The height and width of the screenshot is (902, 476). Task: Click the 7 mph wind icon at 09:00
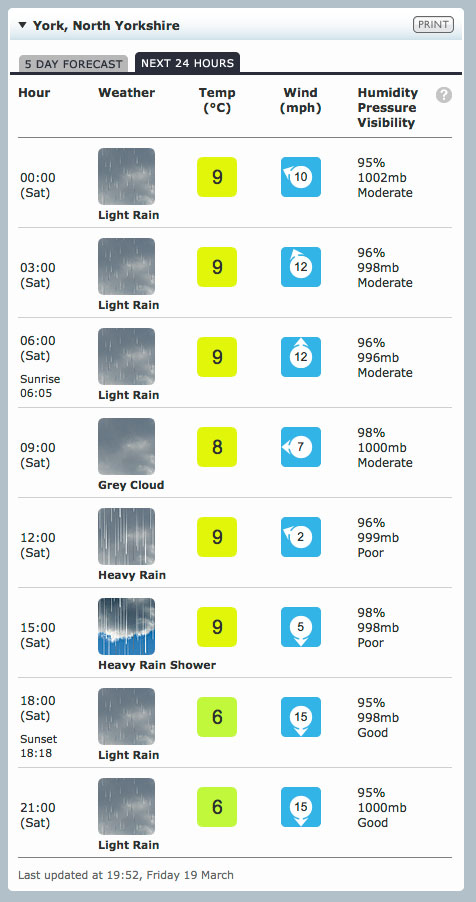[x=301, y=446]
